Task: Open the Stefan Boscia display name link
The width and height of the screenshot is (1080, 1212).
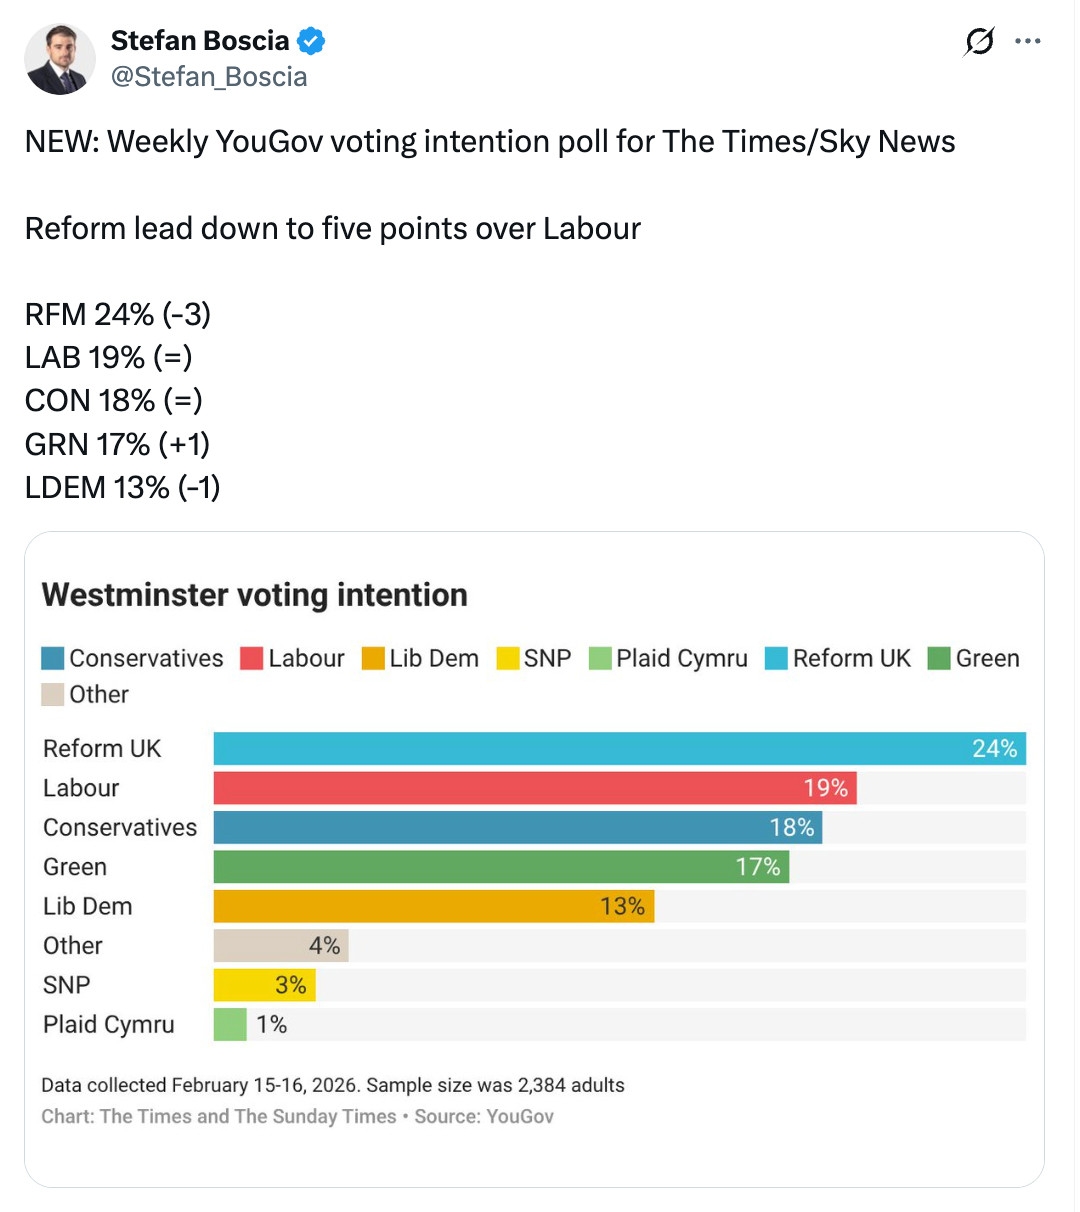Action: [x=199, y=41]
